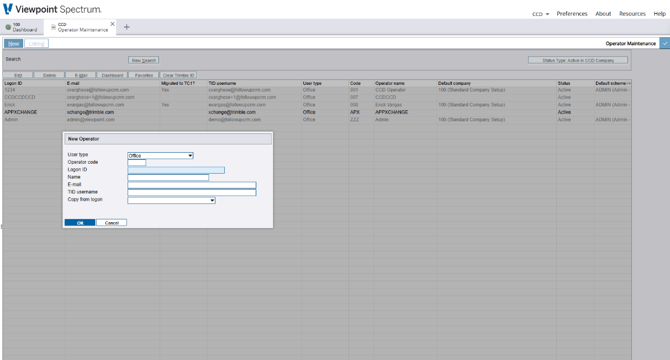Open Preferences from the top menu

pyautogui.click(x=572, y=14)
